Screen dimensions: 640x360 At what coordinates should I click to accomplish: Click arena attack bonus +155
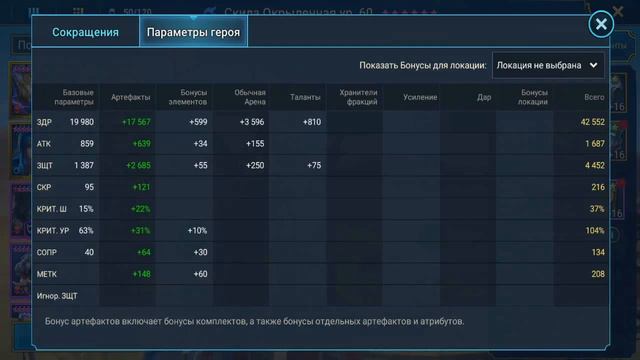(x=255, y=144)
